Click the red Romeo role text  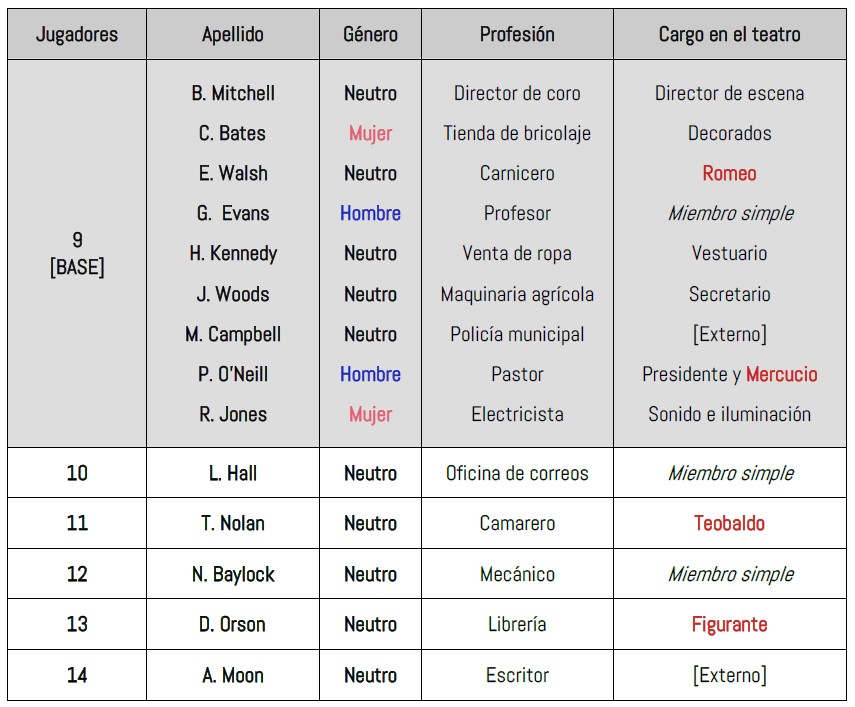729,173
